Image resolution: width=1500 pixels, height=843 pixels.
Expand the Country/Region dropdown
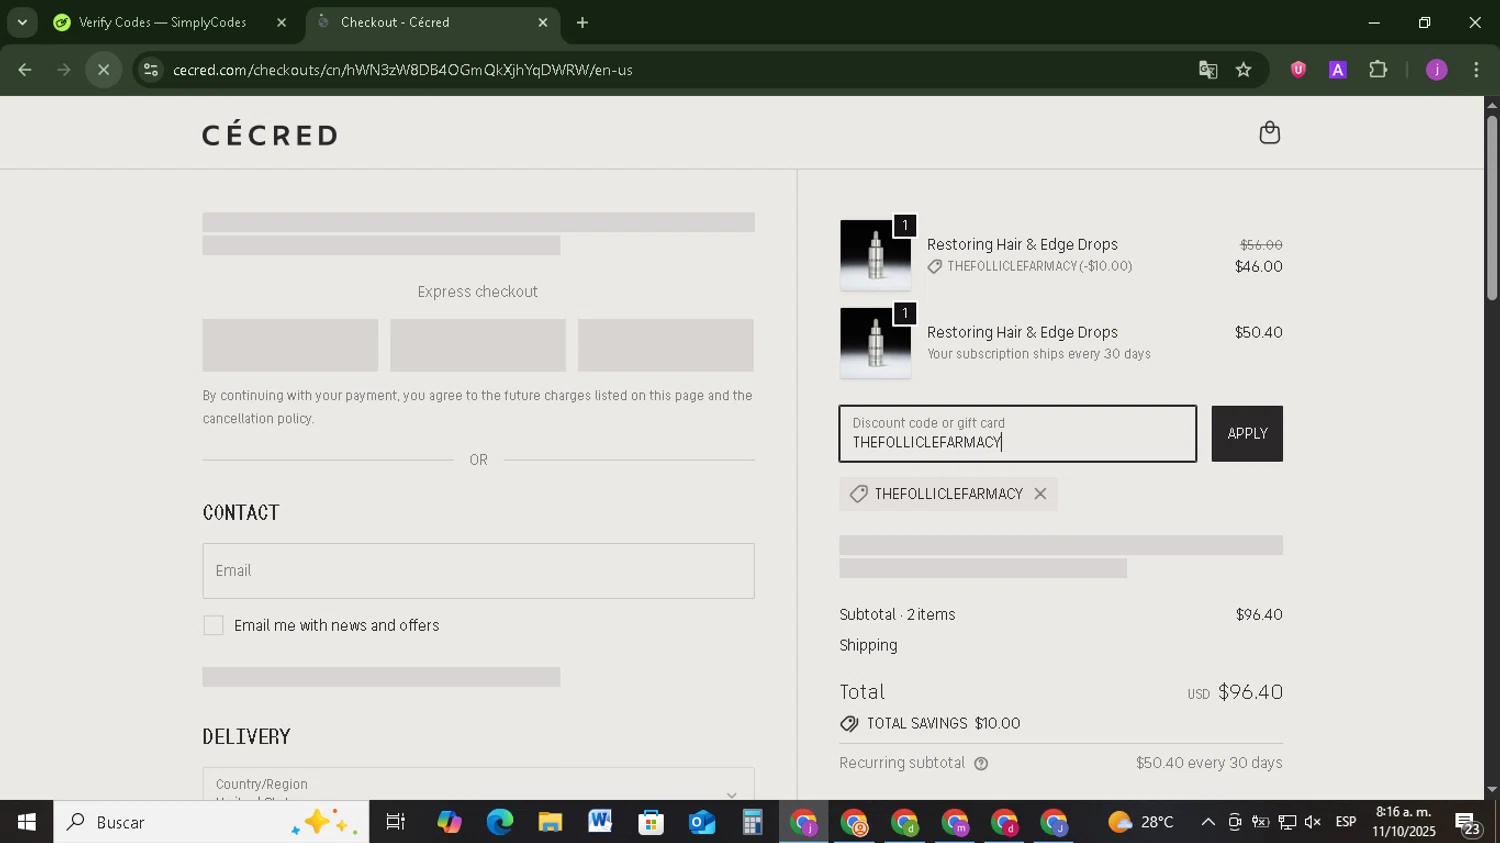coord(478,784)
